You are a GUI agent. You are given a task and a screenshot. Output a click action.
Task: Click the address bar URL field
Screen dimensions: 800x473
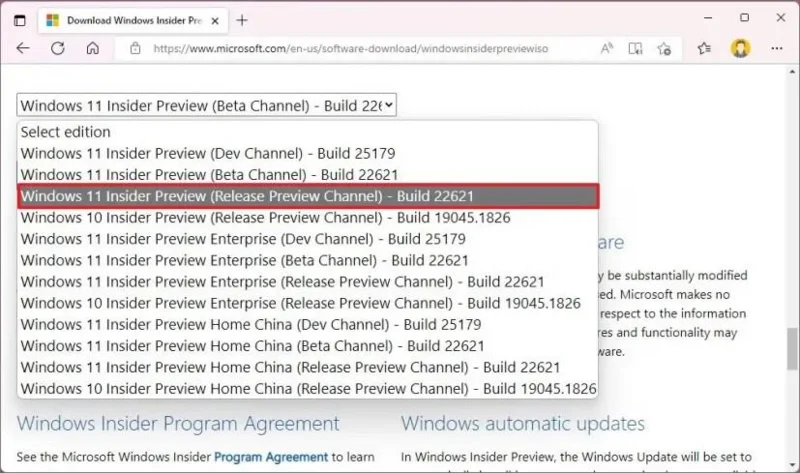click(351, 48)
